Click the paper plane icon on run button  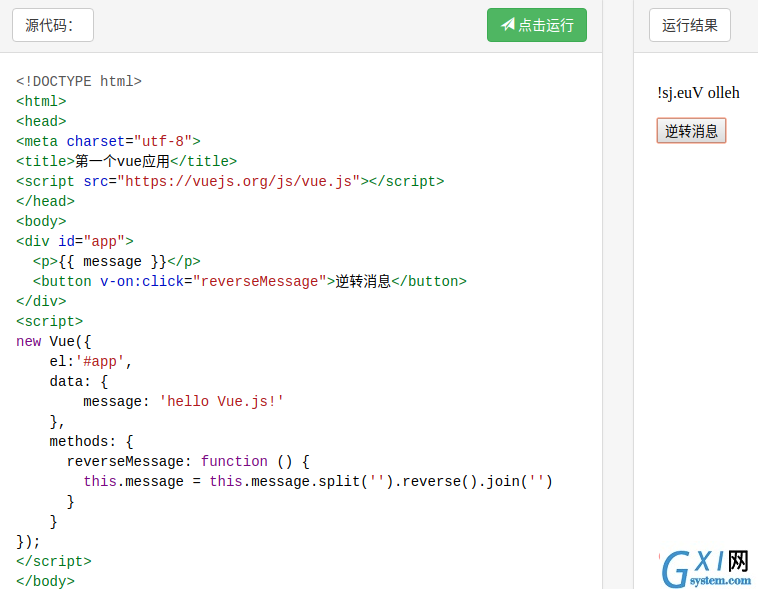[x=508, y=24]
